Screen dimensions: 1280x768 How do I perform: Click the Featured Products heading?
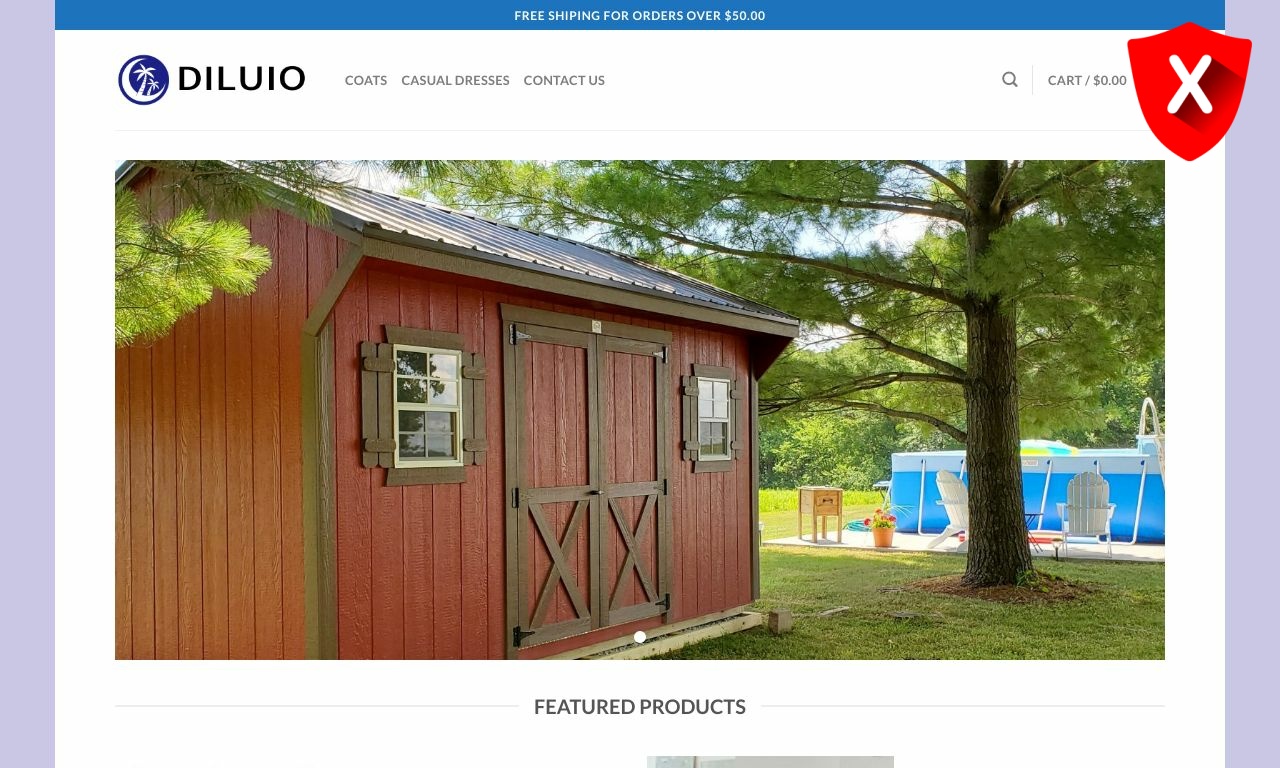click(x=640, y=707)
